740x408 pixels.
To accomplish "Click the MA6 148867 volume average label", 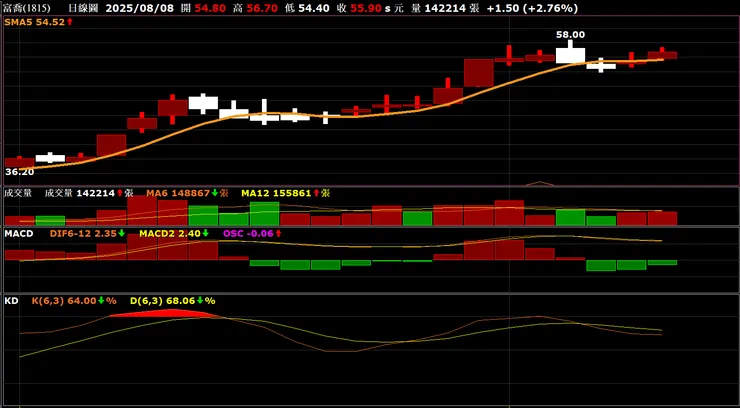I will pos(177,192).
